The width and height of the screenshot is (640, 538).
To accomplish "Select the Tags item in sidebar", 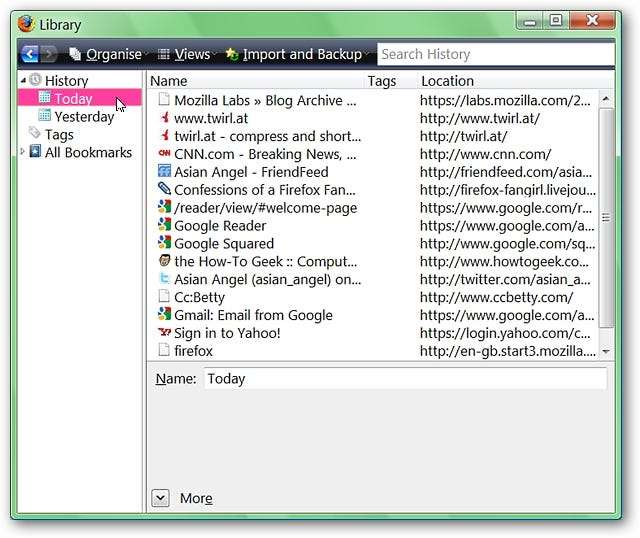I will pyautogui.click(x=59, y=135).
